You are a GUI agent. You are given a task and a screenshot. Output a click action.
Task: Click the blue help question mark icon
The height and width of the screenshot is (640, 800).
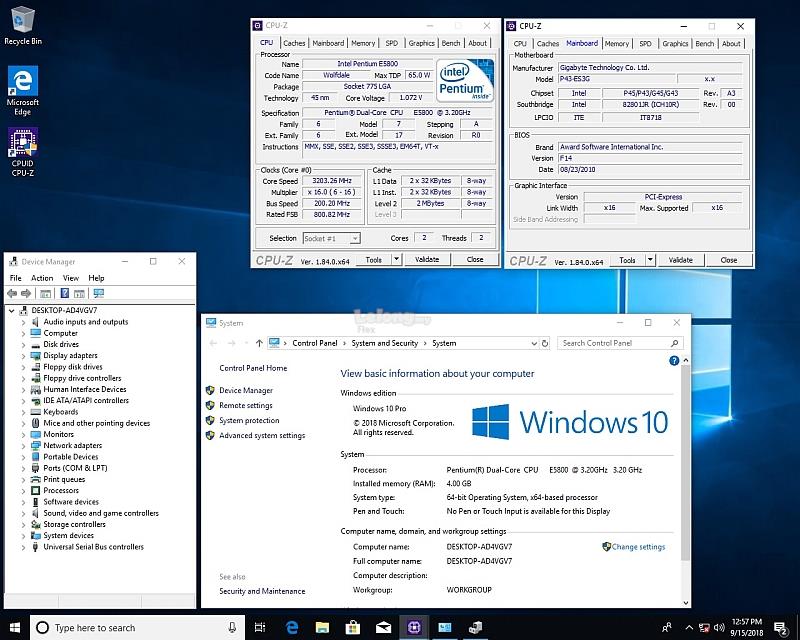[674, 361]
